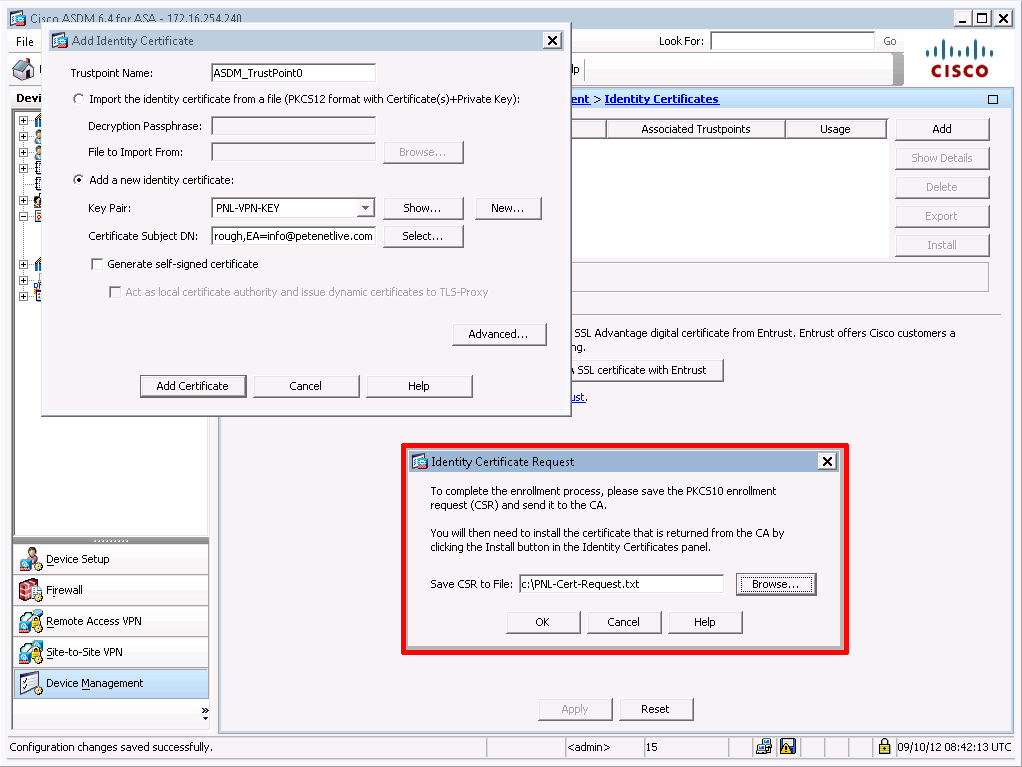Image resolution: width=1022 pixels, height=767 pixels.
Task: Click Select... for Certificate Subject DN
Action: [x=423, y=237]
